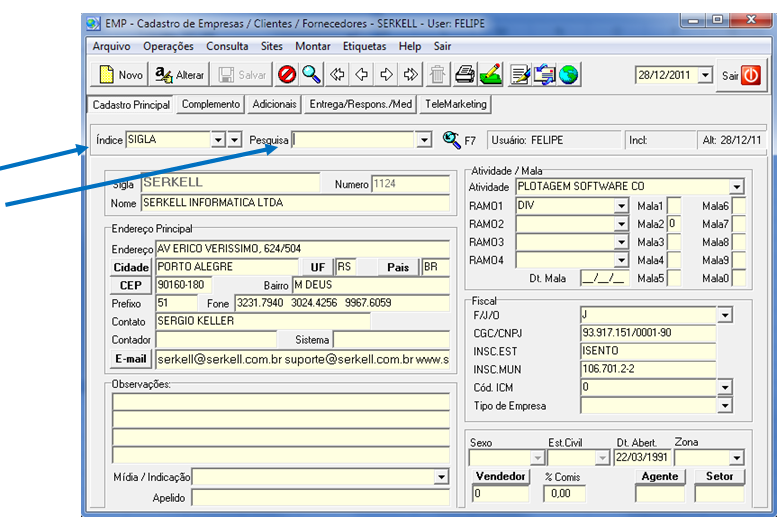
Task: Open the Montar menu
Action: pos(312,46)
